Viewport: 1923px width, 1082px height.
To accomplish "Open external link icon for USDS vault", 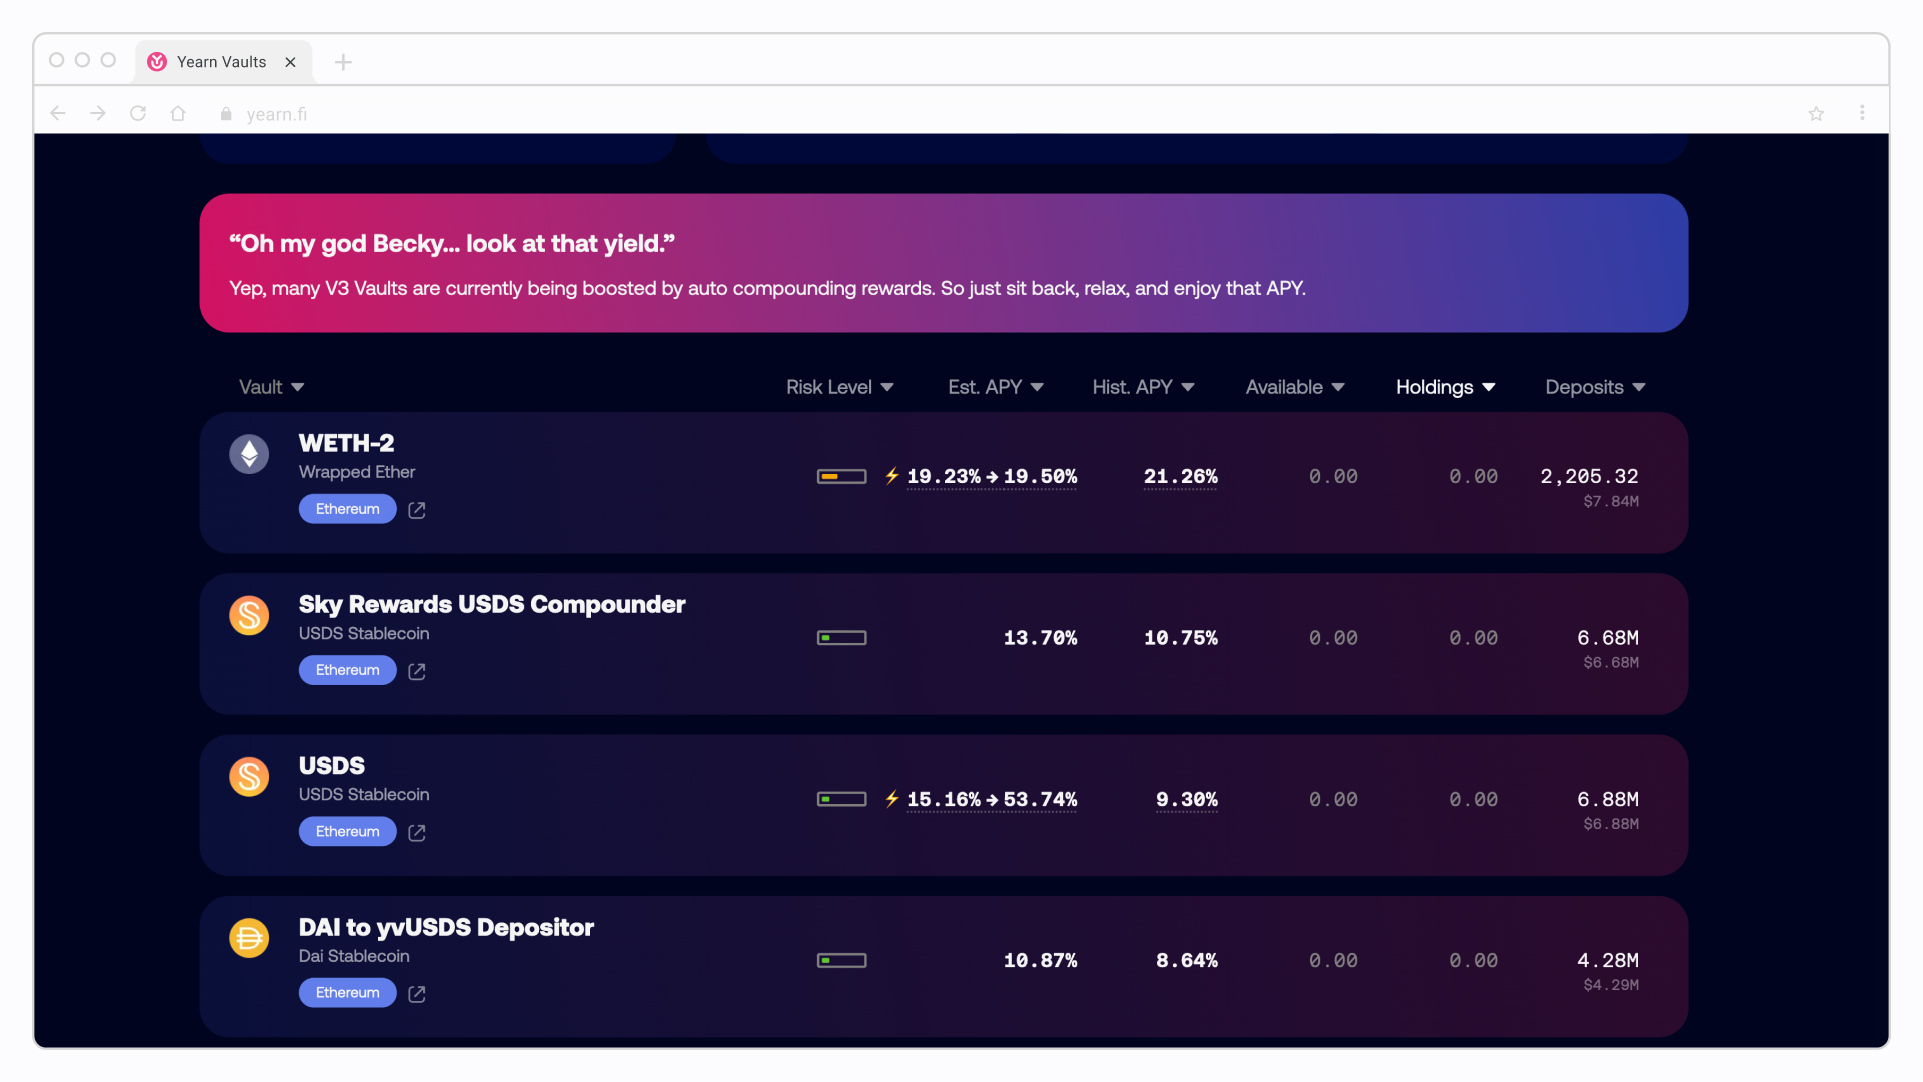I will pyautogui.click(x=417, y=833).
